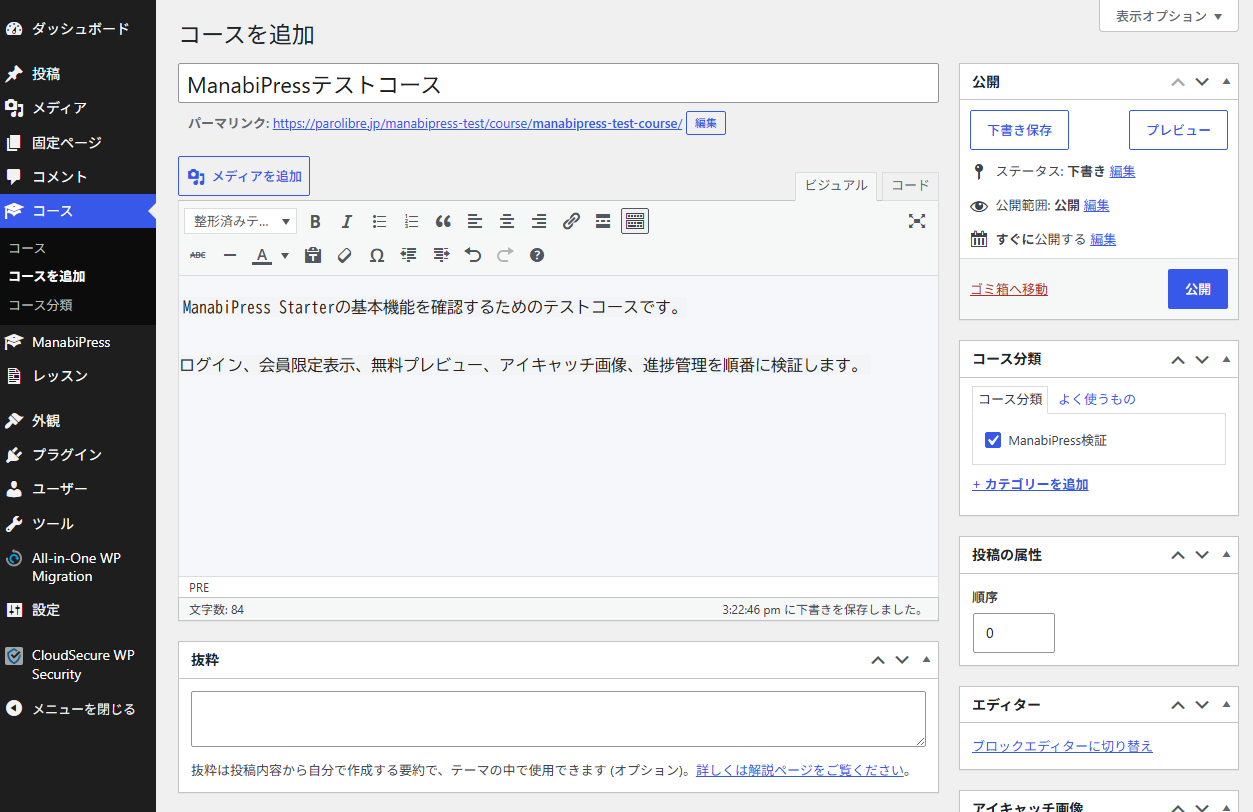Click the permalink 編集 button
This screenshot has height=812, width=1253.
pyautogui.click(x=706, y=123)
